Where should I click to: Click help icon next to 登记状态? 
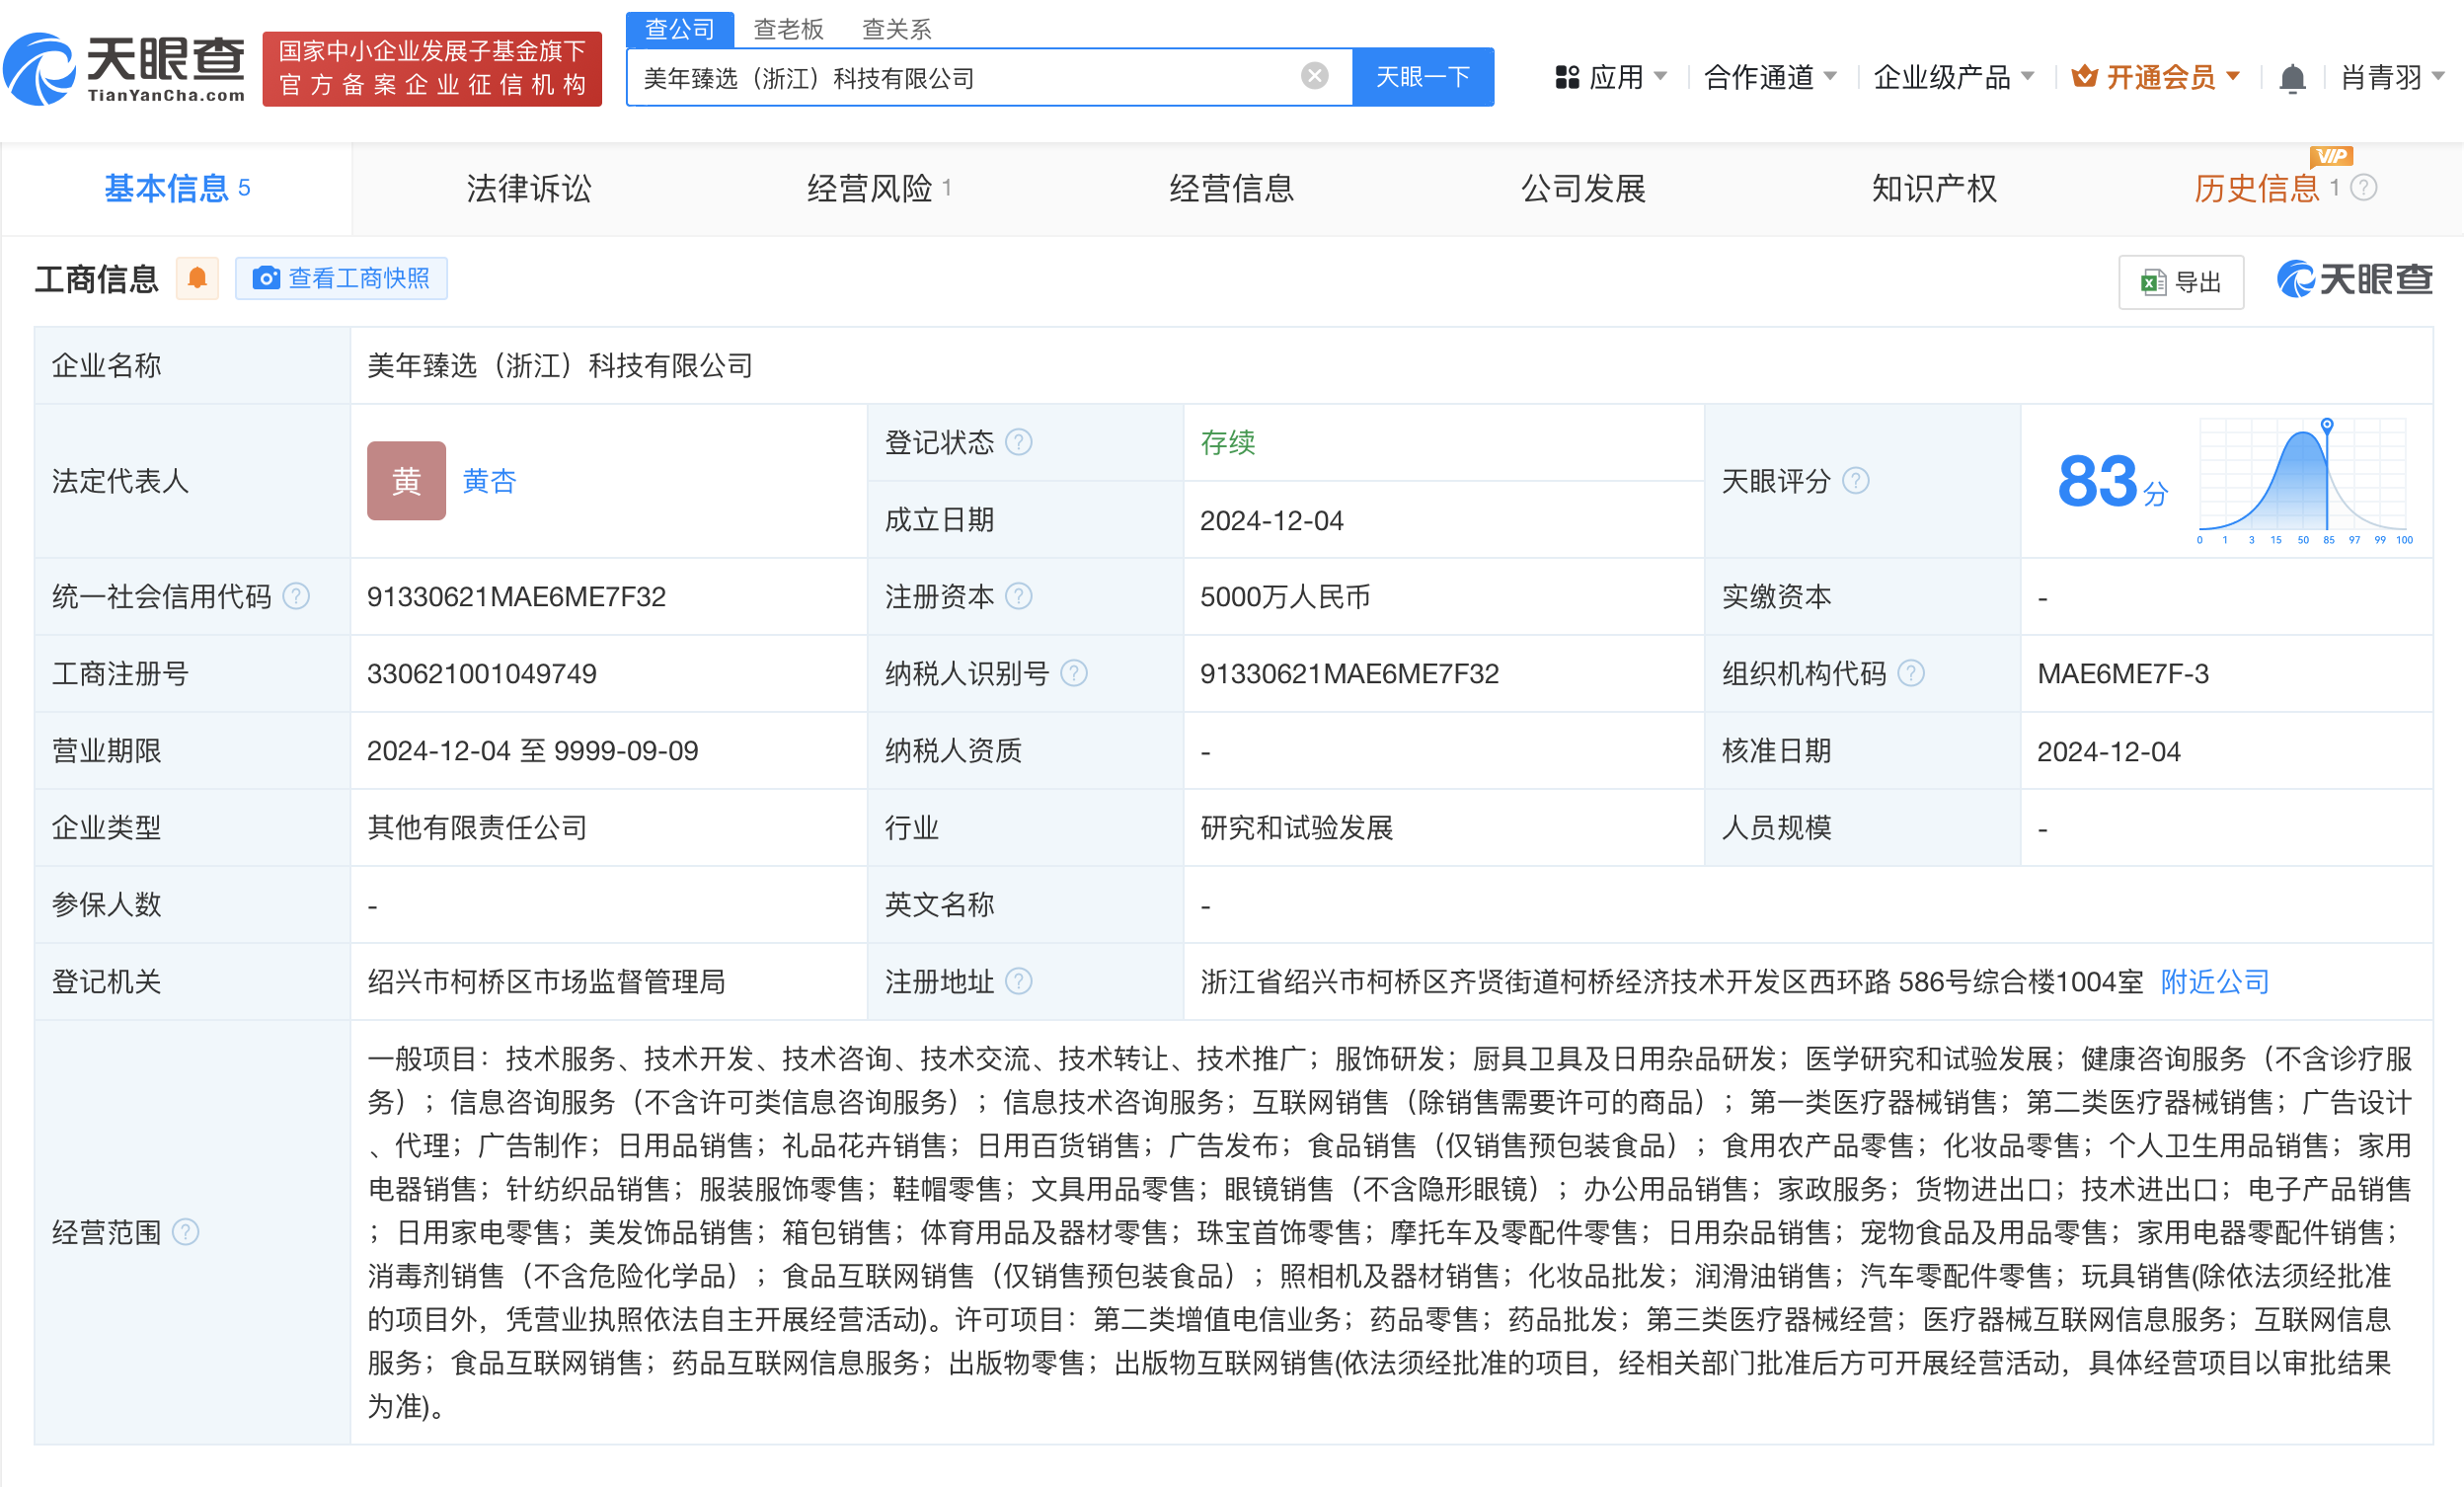click(1018, 442)
